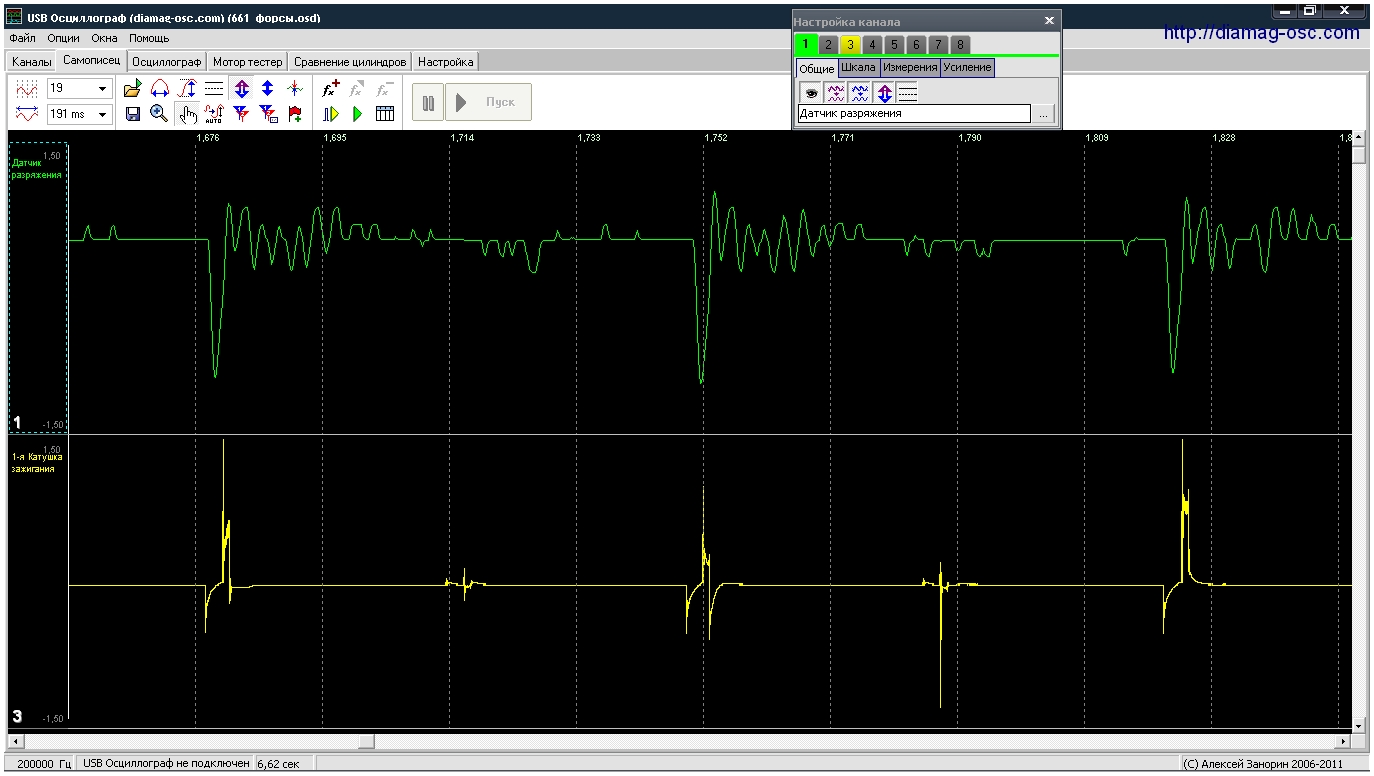The image size is (1374, 776).
Task: Open the Измерения tab in channel settings
Action: [x=910, y=68]
